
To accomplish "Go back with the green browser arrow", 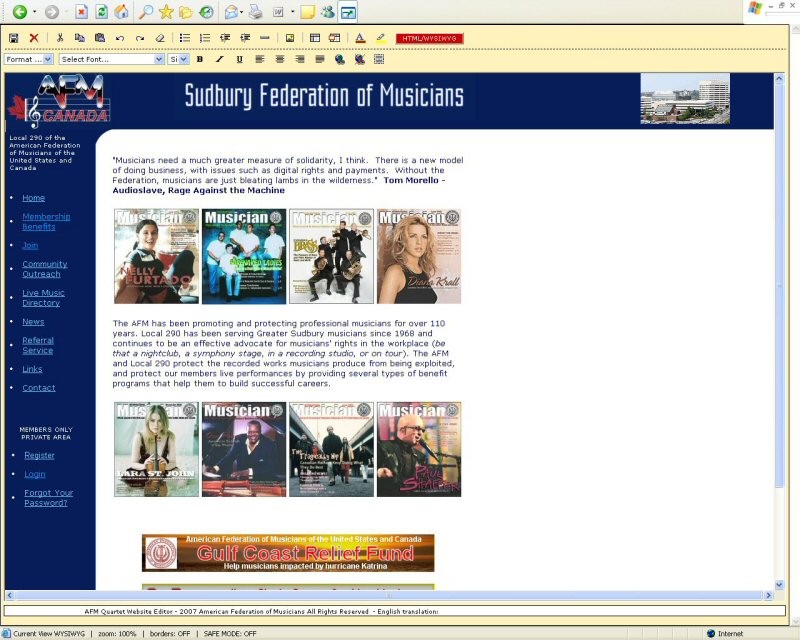I will click(20, 11).
